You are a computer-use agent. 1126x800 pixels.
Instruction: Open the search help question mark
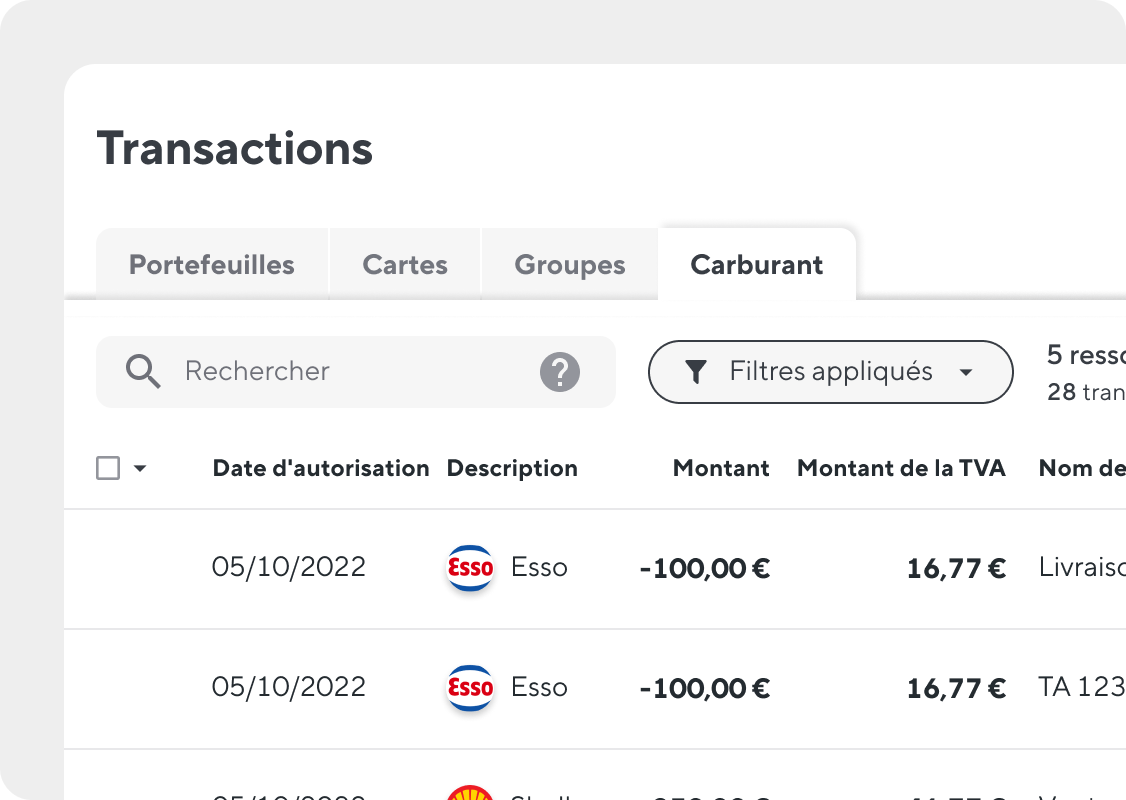tap(559, 372)
